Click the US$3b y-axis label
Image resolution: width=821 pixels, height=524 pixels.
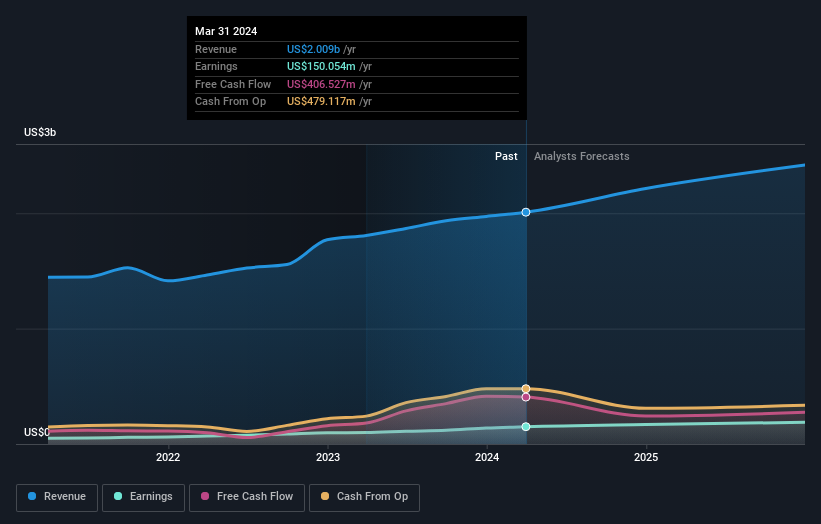(x=40, y=132)
